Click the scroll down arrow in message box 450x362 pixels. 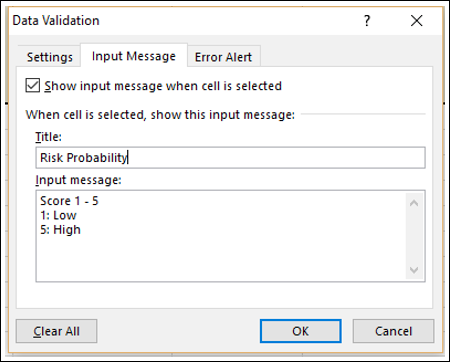click(414, 270)
